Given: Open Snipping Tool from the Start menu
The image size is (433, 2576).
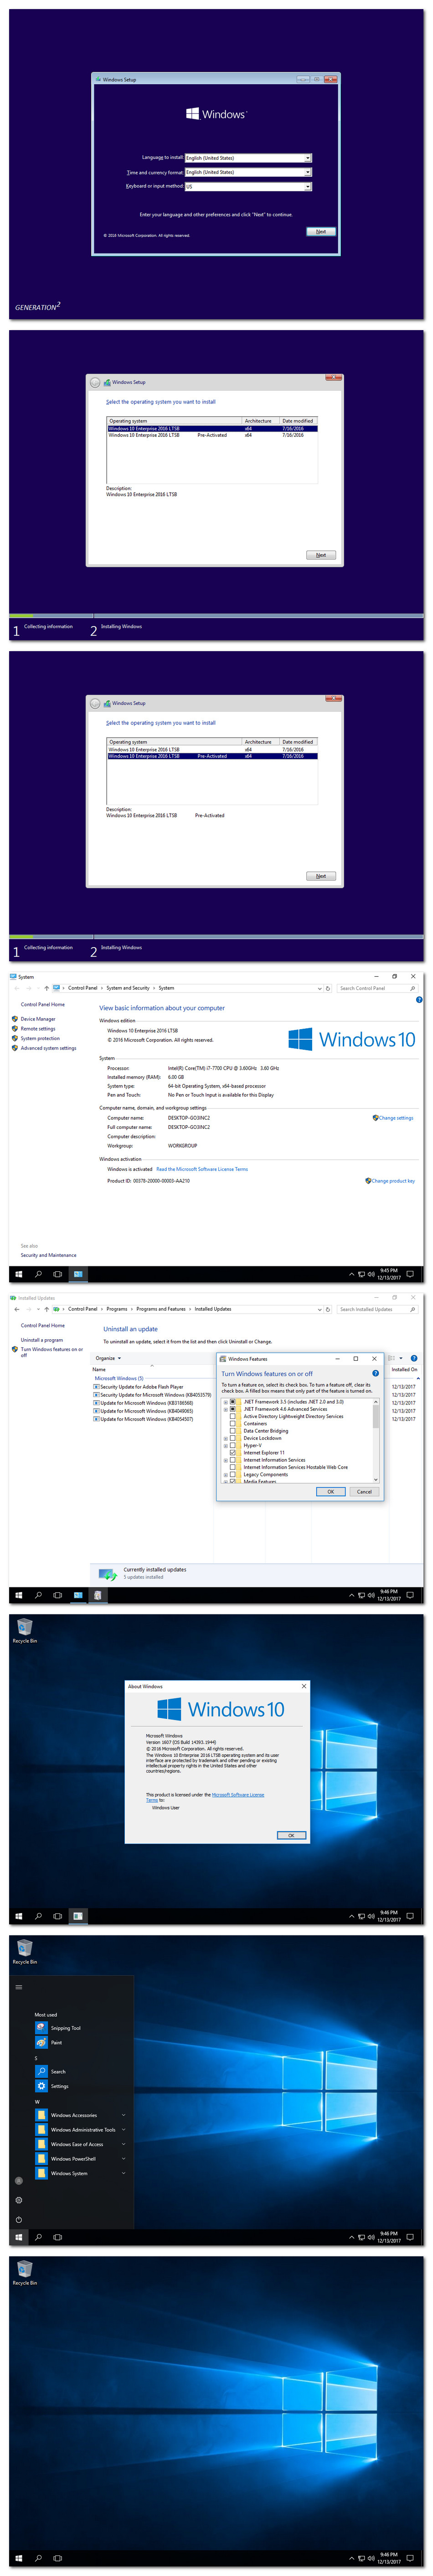Looking at the screenshot, I should 66,2028.
